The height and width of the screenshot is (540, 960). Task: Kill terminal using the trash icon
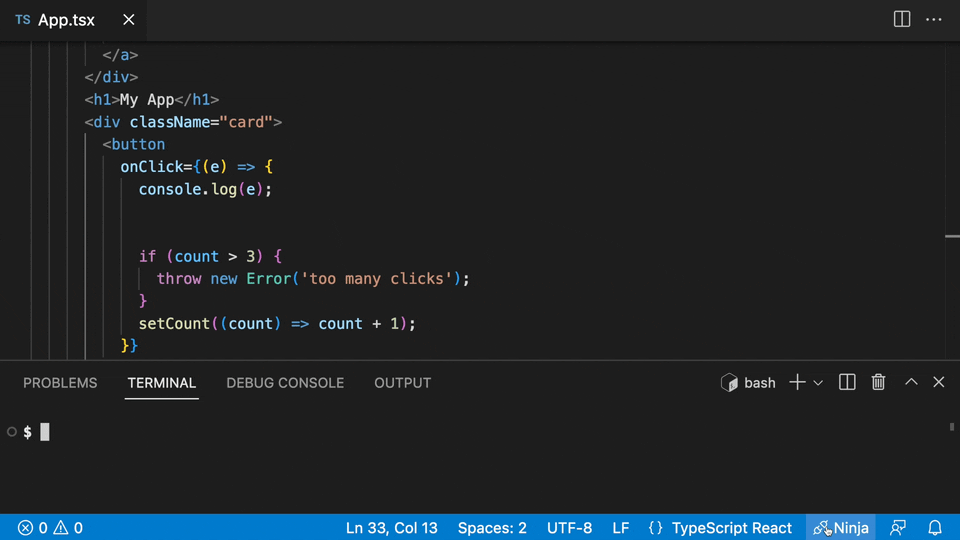(878, 382)
